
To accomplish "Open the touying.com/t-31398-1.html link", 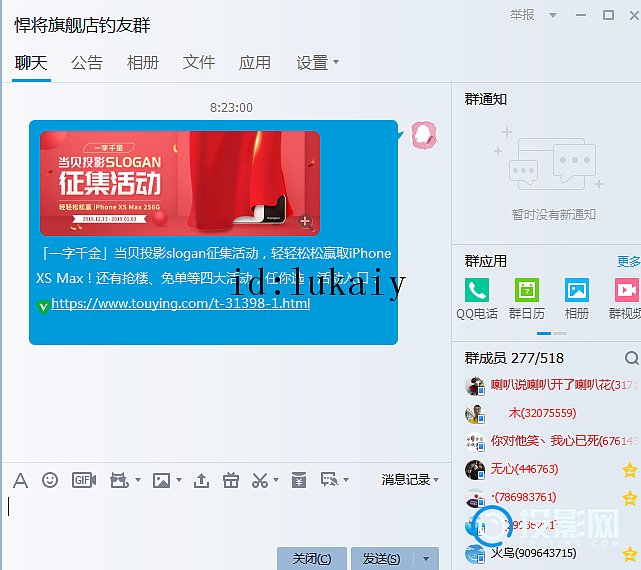I will point(180,303).
